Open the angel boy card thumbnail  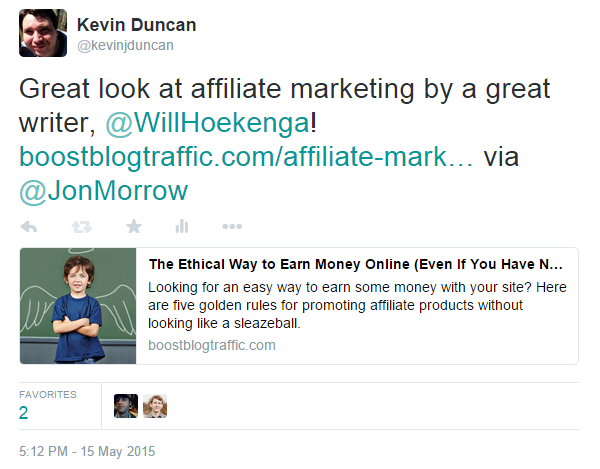pyautogui.click(x=78, y=306)
